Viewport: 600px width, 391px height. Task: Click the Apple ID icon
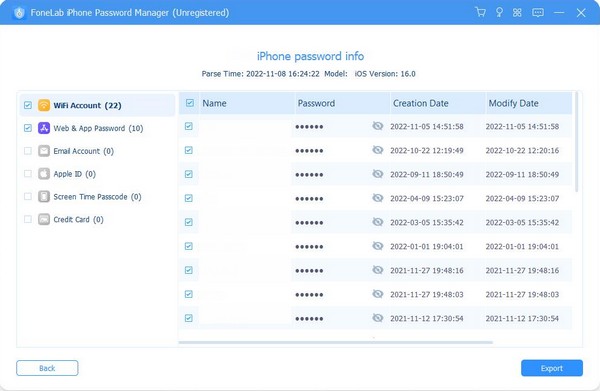pos(44,174)
